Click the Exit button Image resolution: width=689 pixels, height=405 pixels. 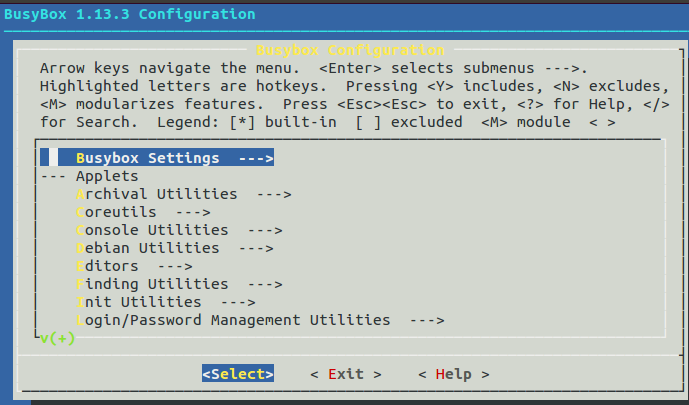click(346, 374)
